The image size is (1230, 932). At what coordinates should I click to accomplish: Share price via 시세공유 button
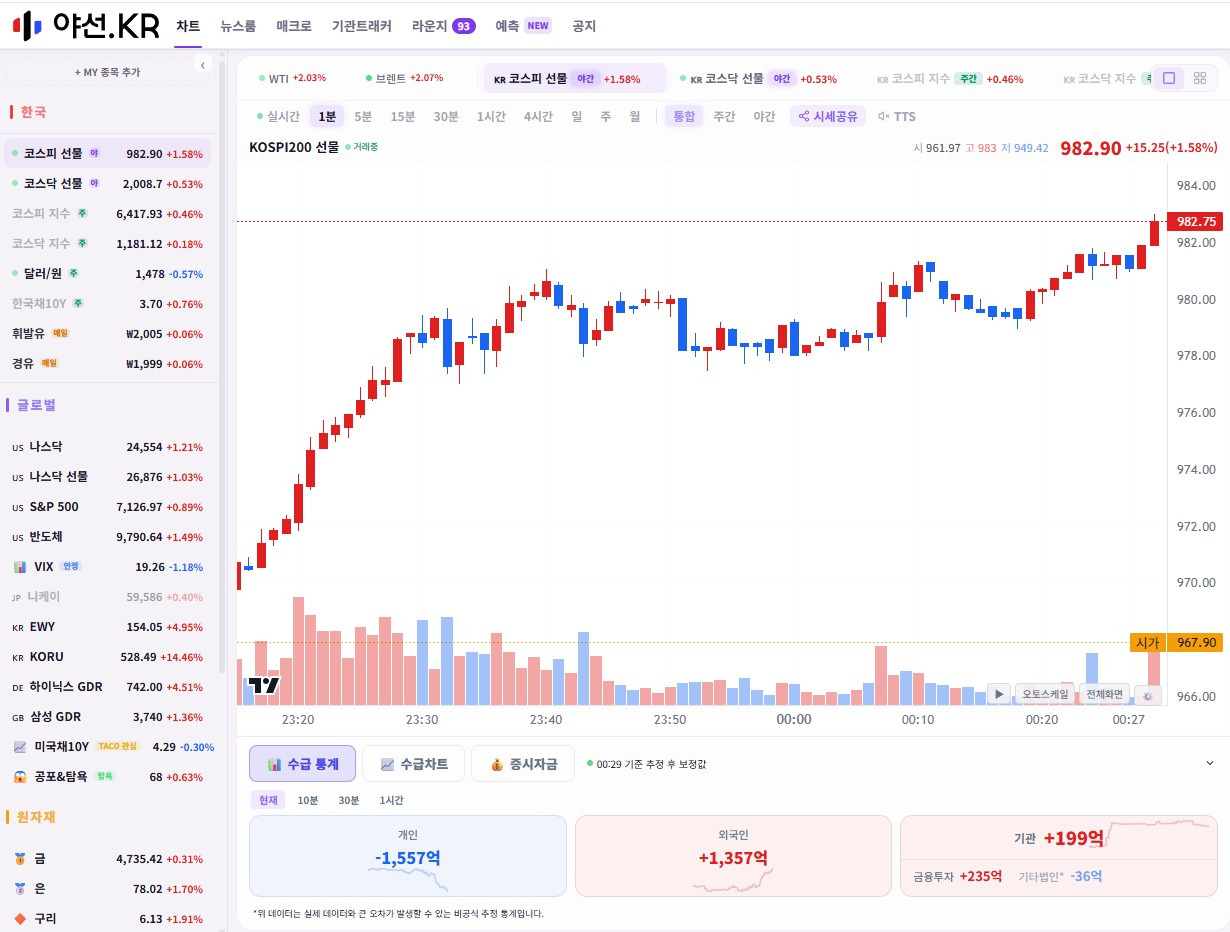(x=828, y=117)
